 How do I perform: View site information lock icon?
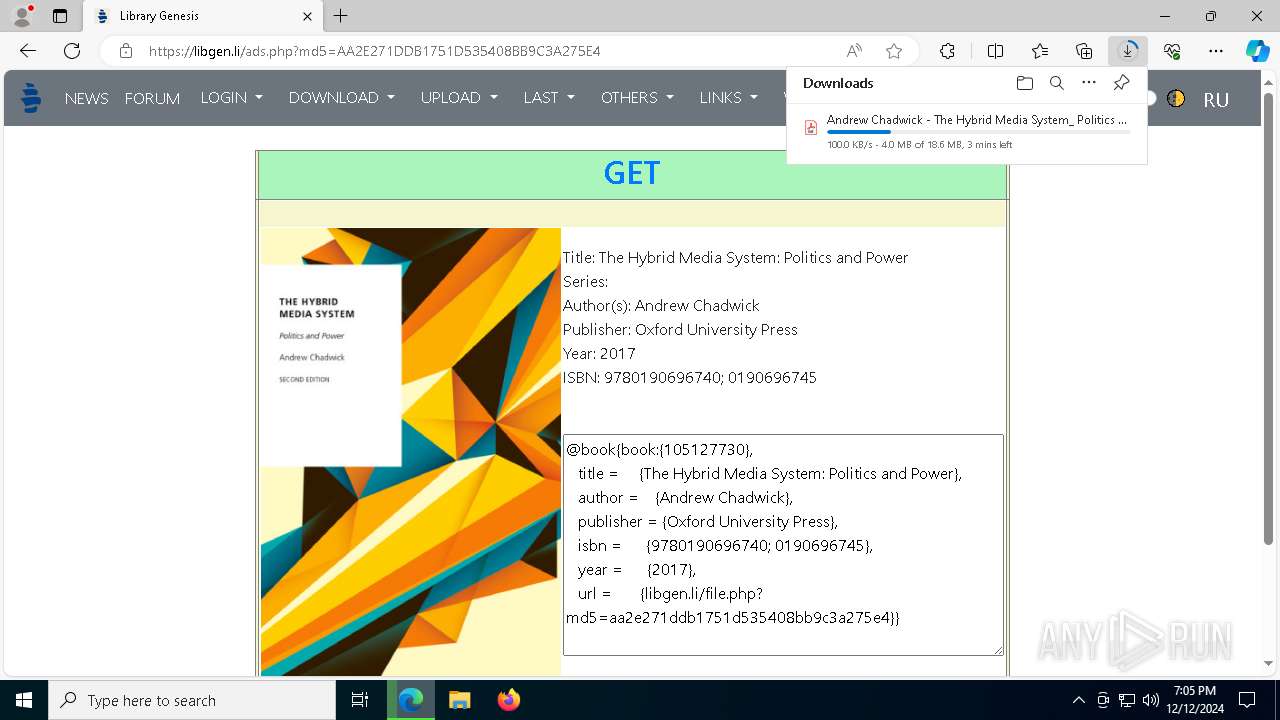point(125,51)
